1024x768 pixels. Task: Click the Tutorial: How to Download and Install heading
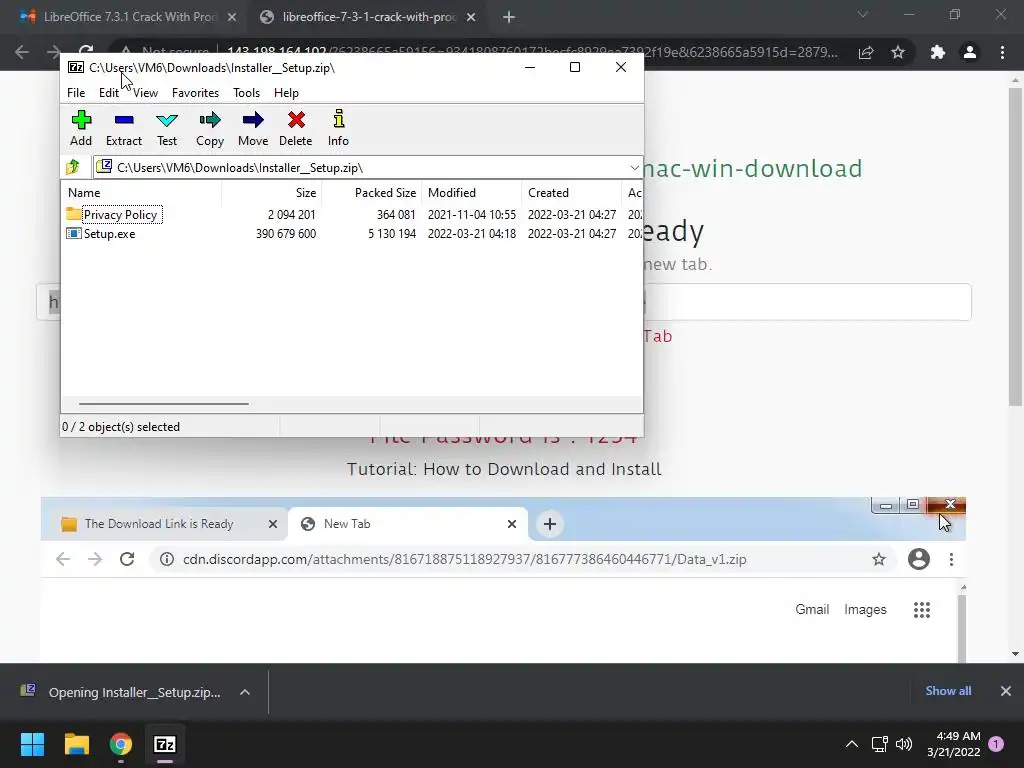point(504,469)
